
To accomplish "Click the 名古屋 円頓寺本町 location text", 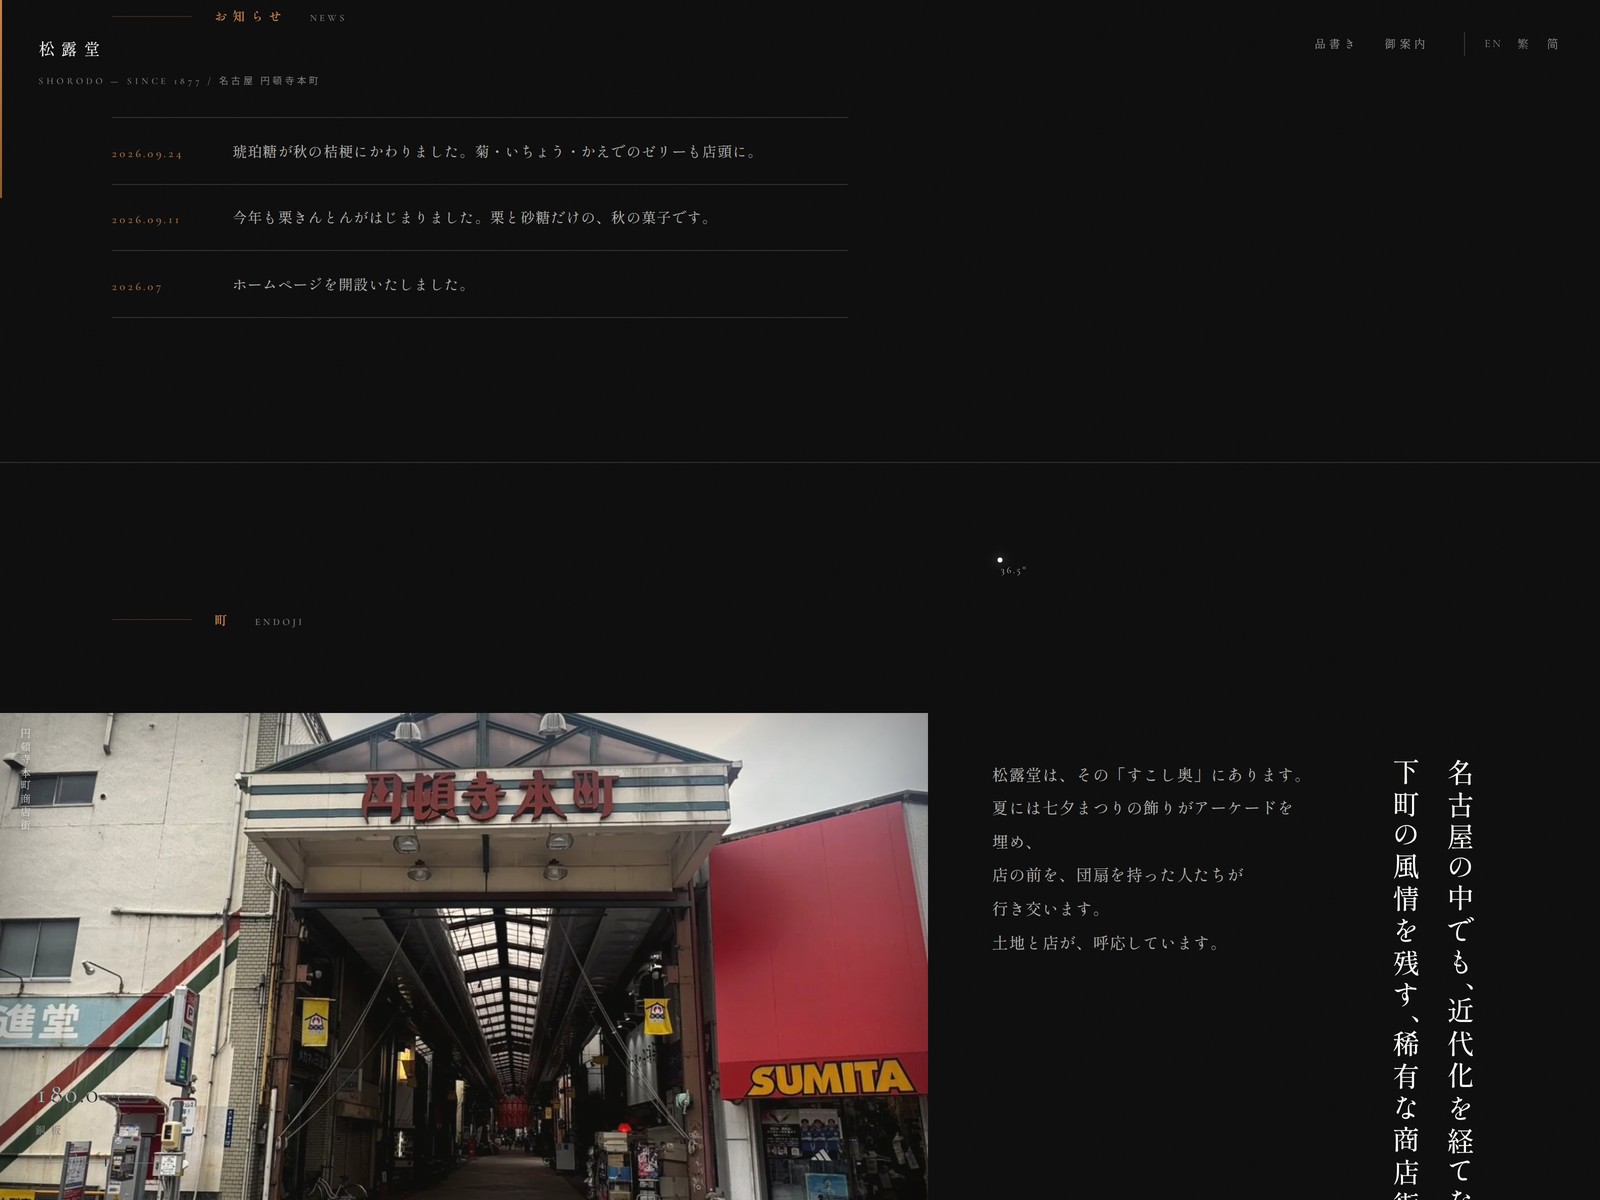I will [x=269, y=81].
